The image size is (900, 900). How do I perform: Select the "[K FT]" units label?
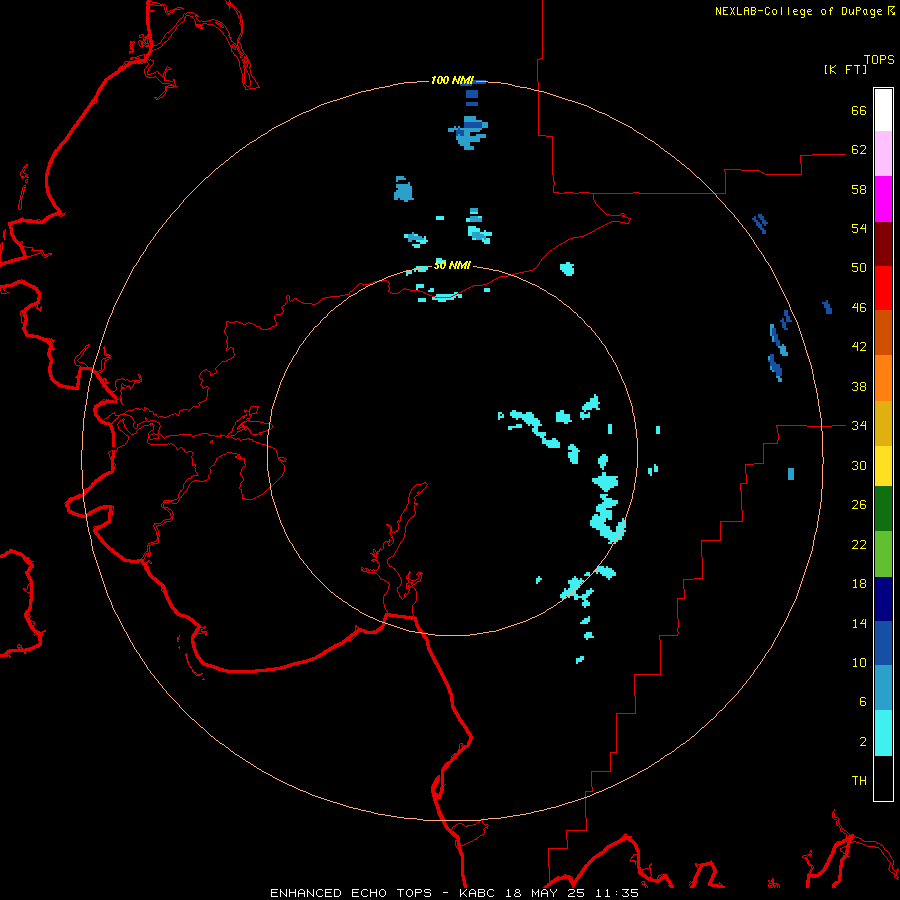point(845,69)
